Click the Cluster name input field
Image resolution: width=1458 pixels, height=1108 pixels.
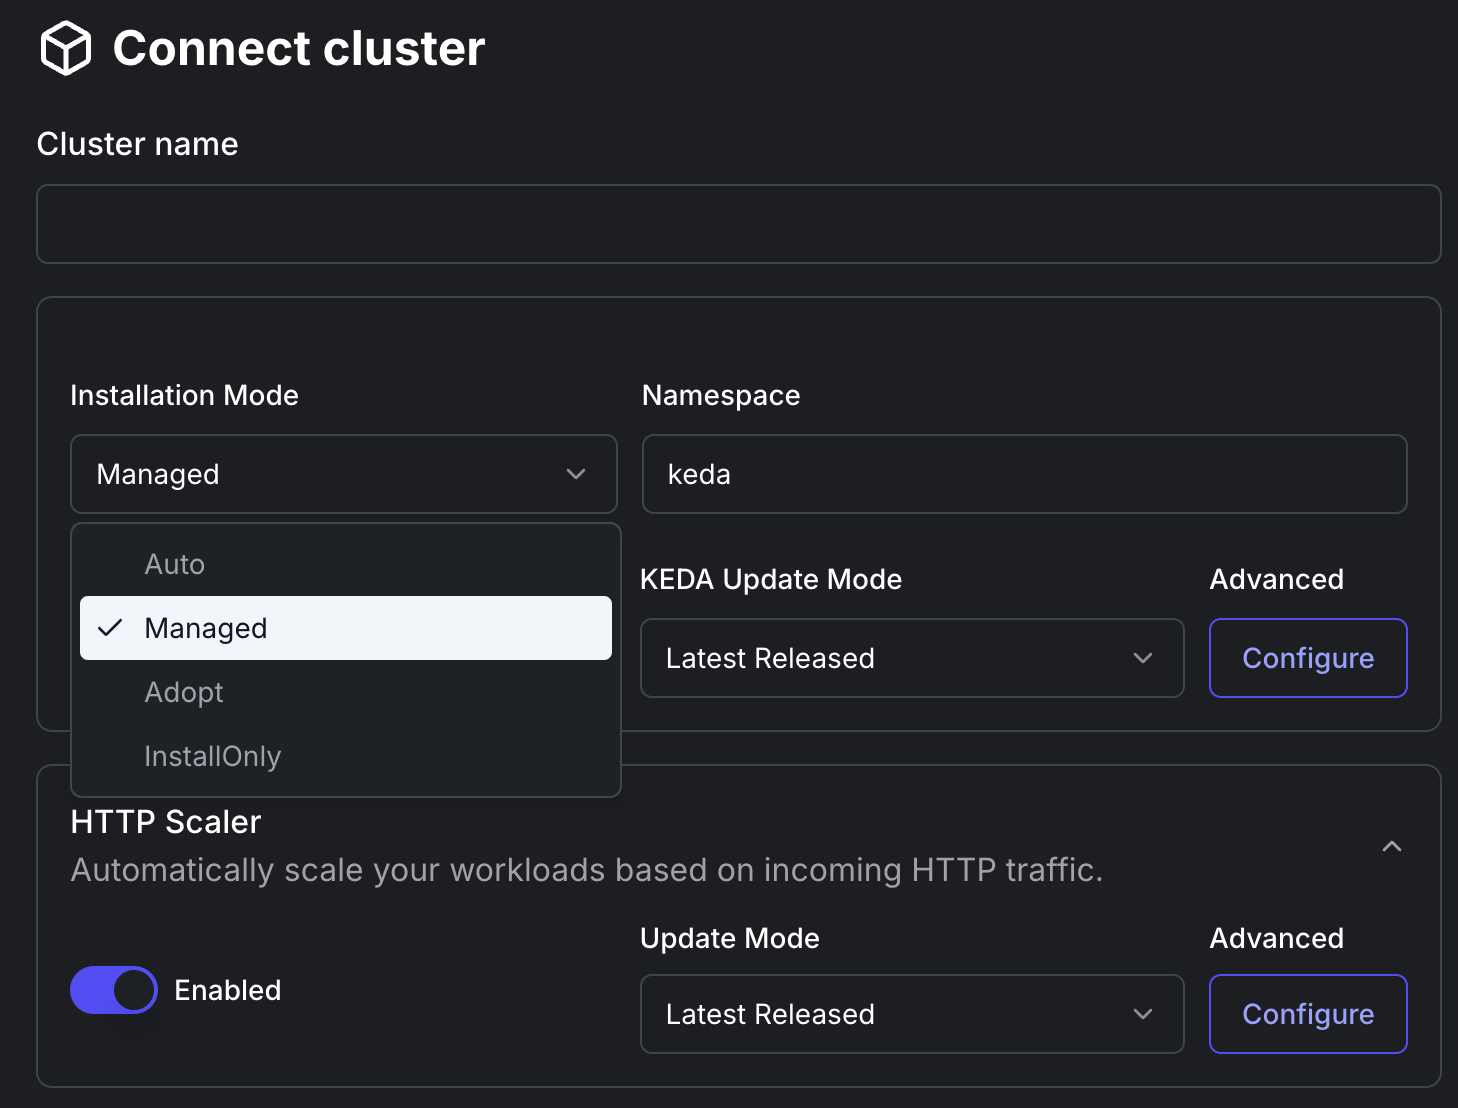pyautogui.click(x=739, y=224)
